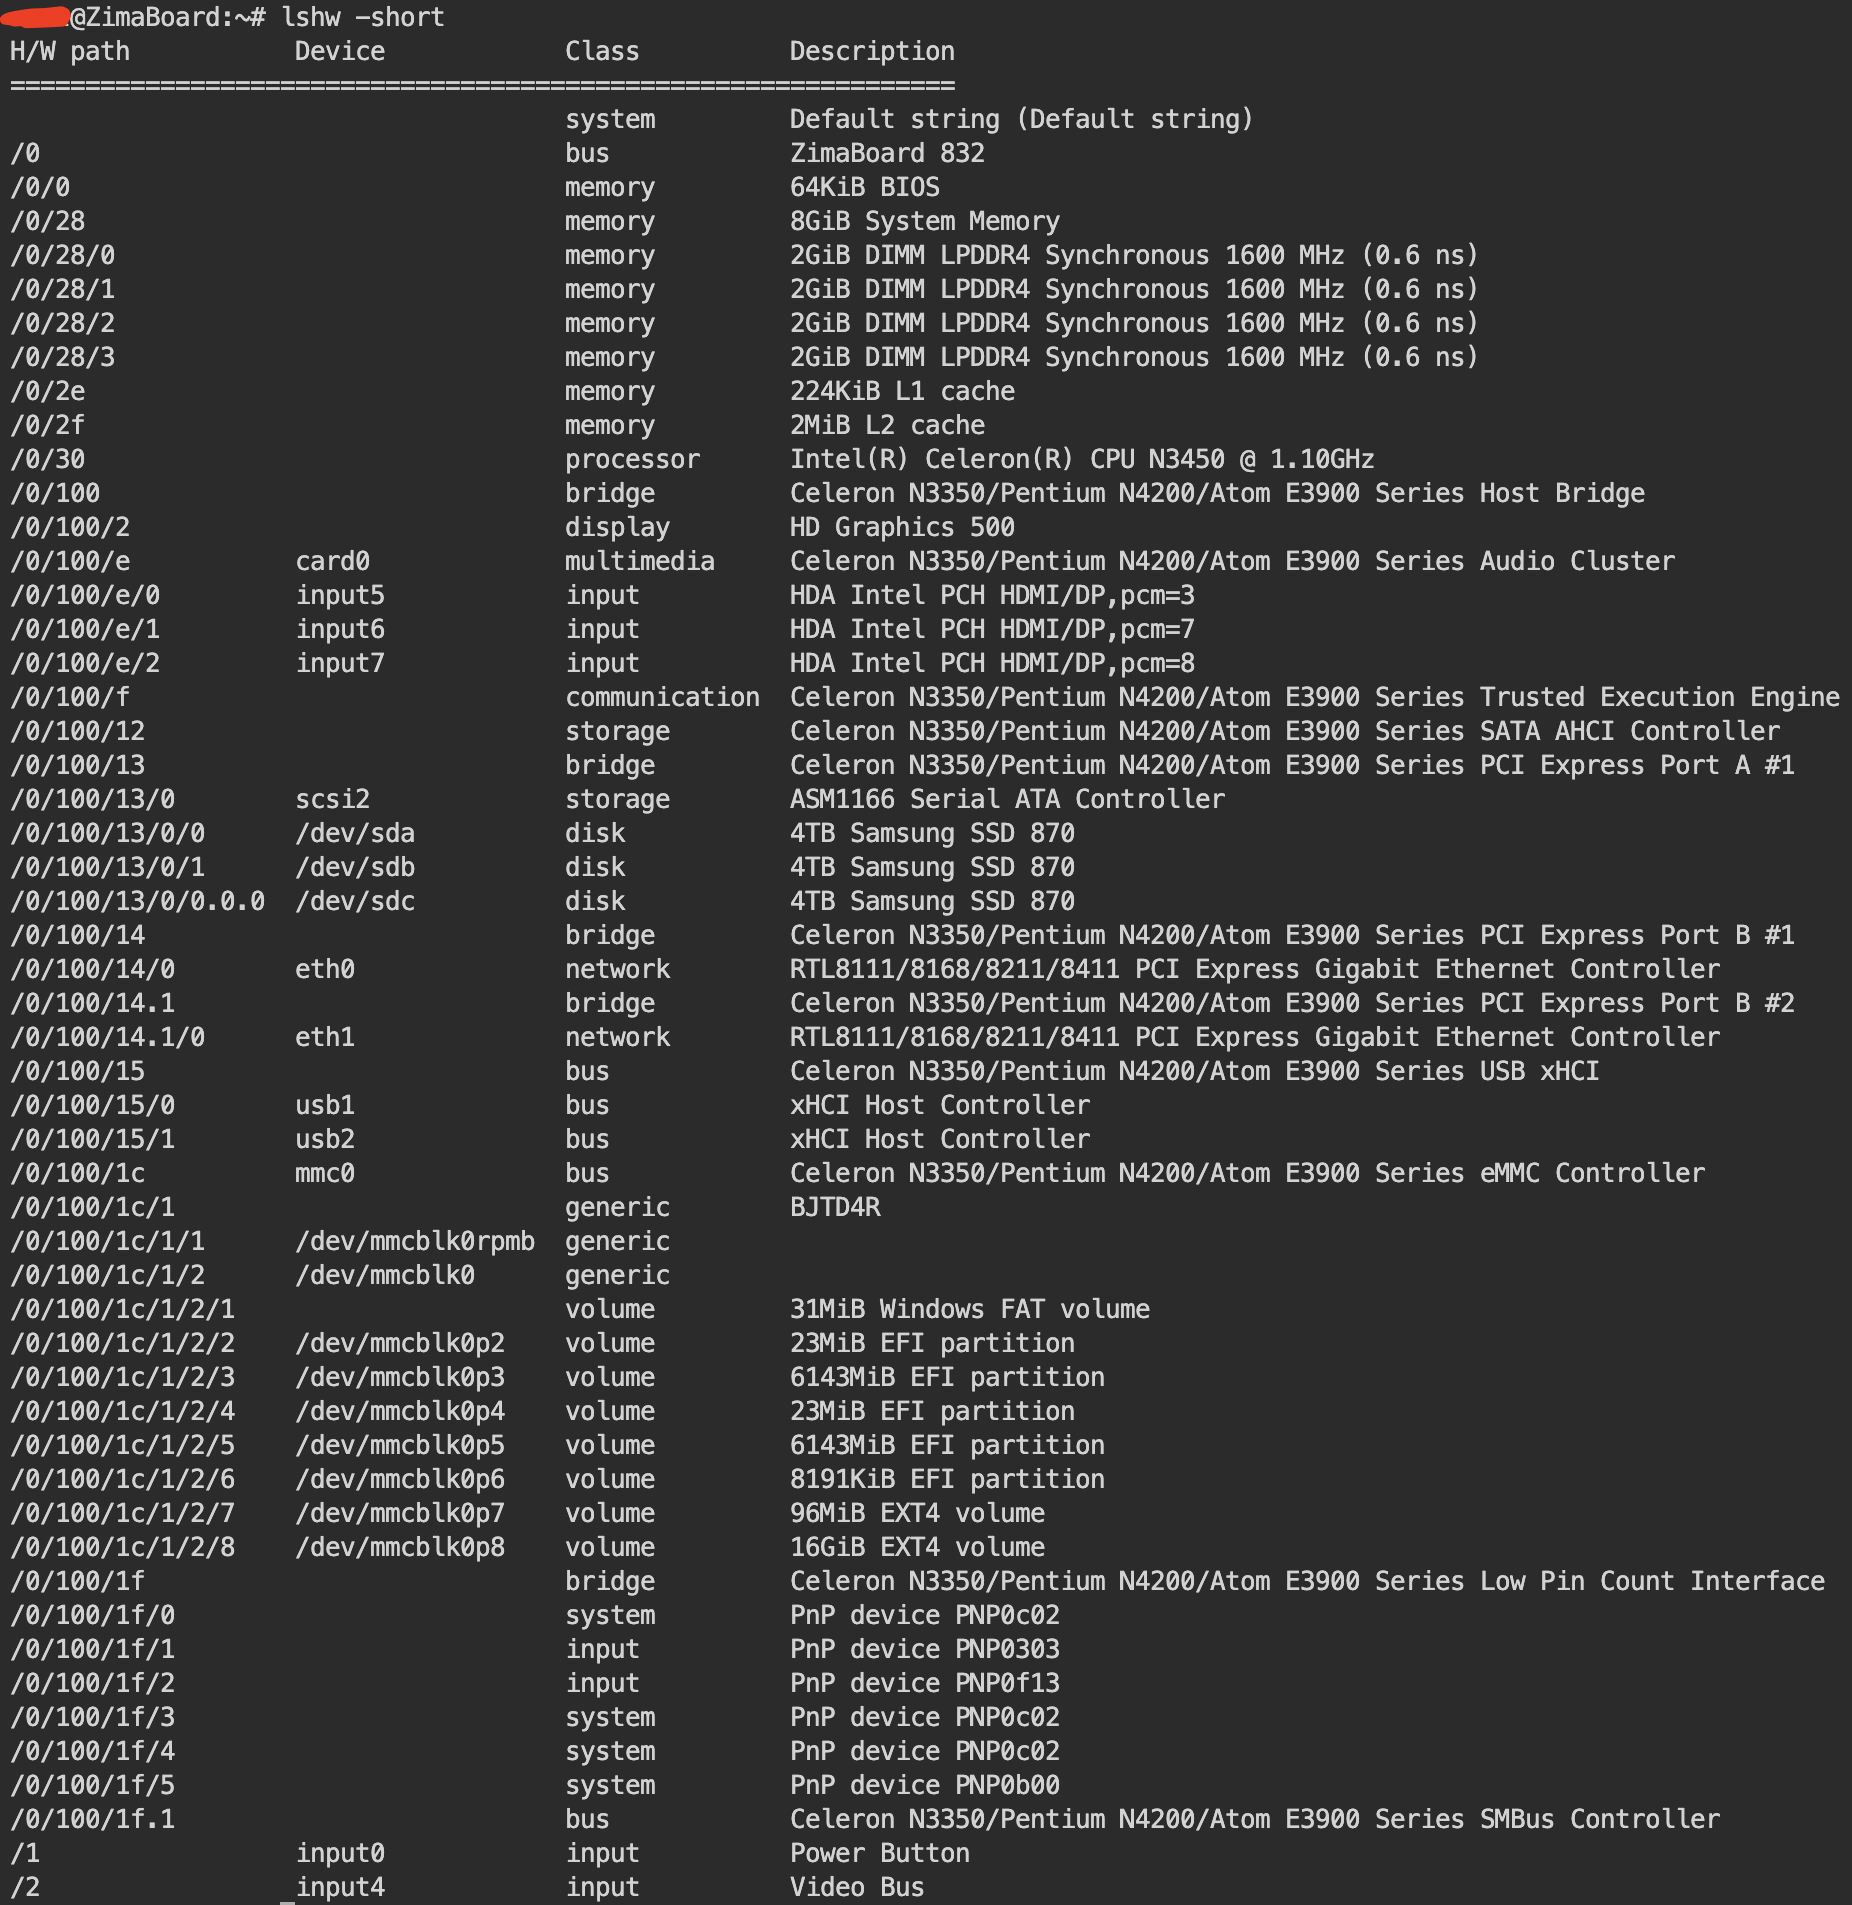Click the /dev/mmcblk0p3 device name

coord(400,1377)
